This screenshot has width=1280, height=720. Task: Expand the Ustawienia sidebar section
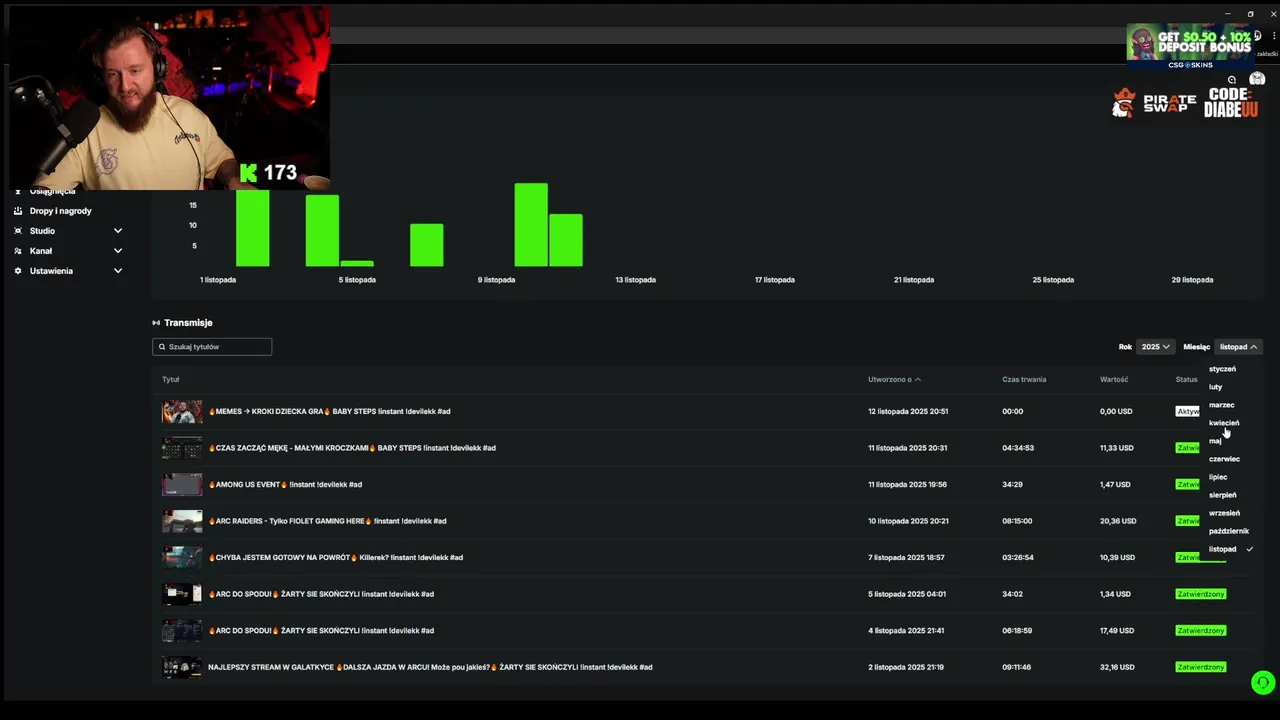tap(117, 271)
